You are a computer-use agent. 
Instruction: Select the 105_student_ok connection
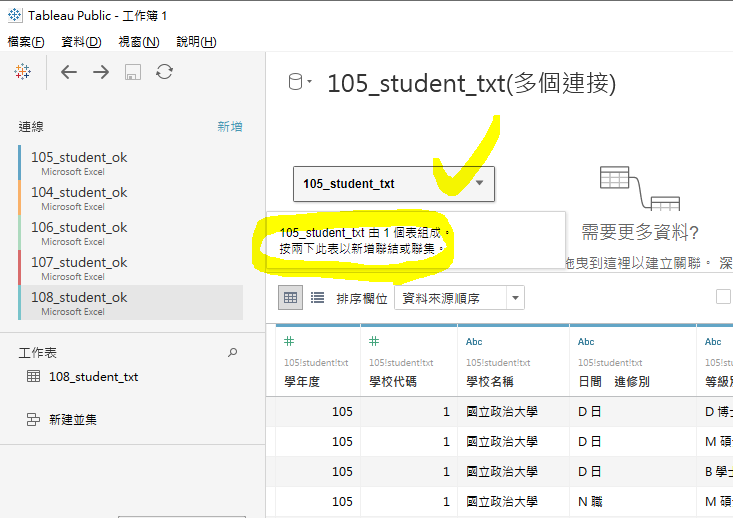(x=130, y=163)
